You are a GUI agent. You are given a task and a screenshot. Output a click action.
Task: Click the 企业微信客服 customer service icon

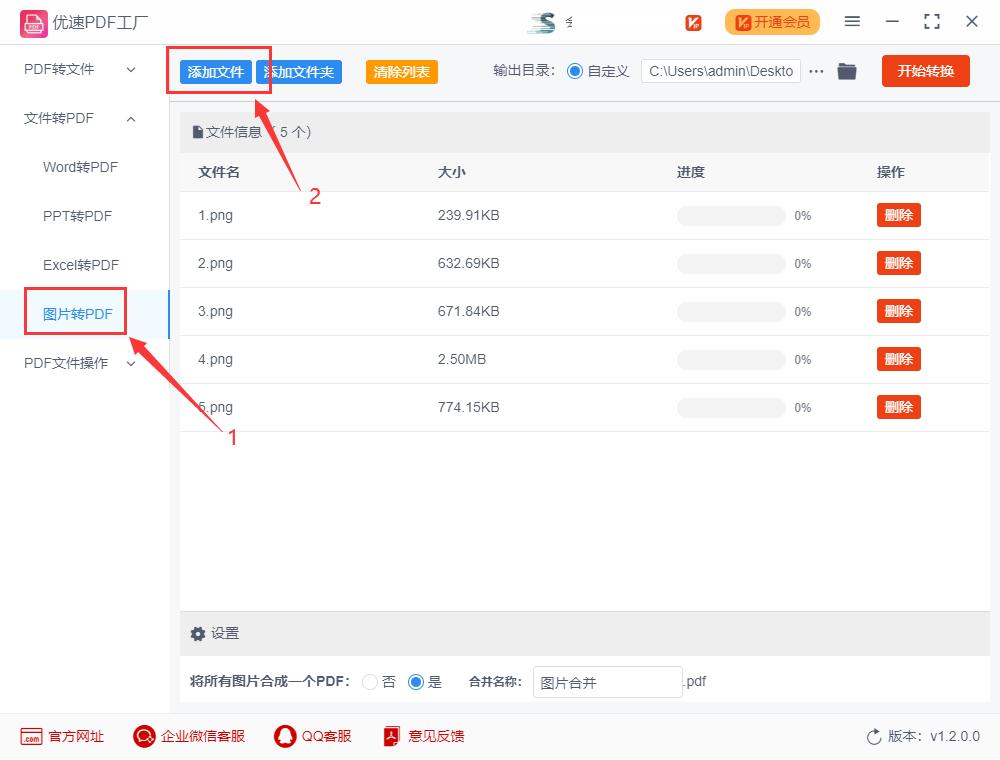coord(144,736)
